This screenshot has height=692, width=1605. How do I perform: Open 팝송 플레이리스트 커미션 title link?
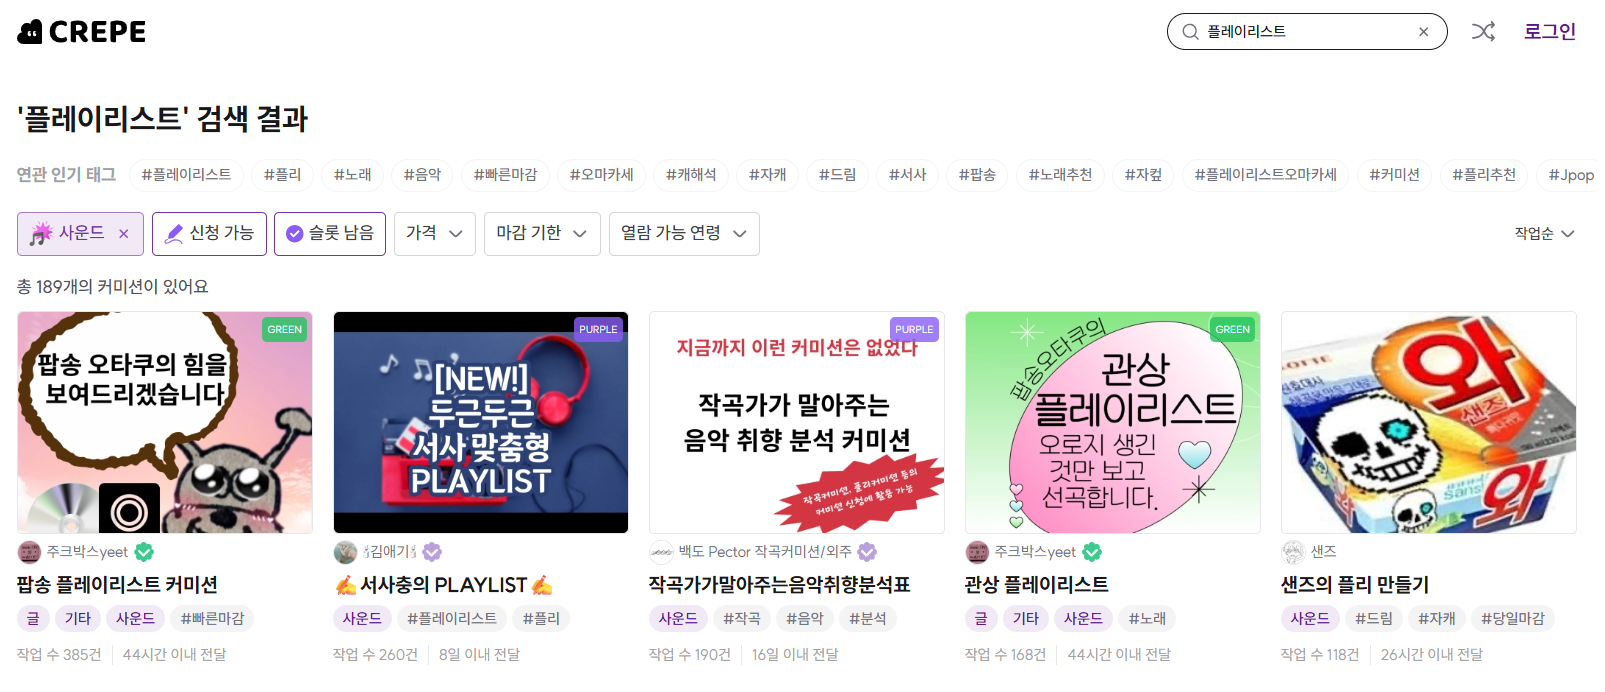[x=117, y=585]
